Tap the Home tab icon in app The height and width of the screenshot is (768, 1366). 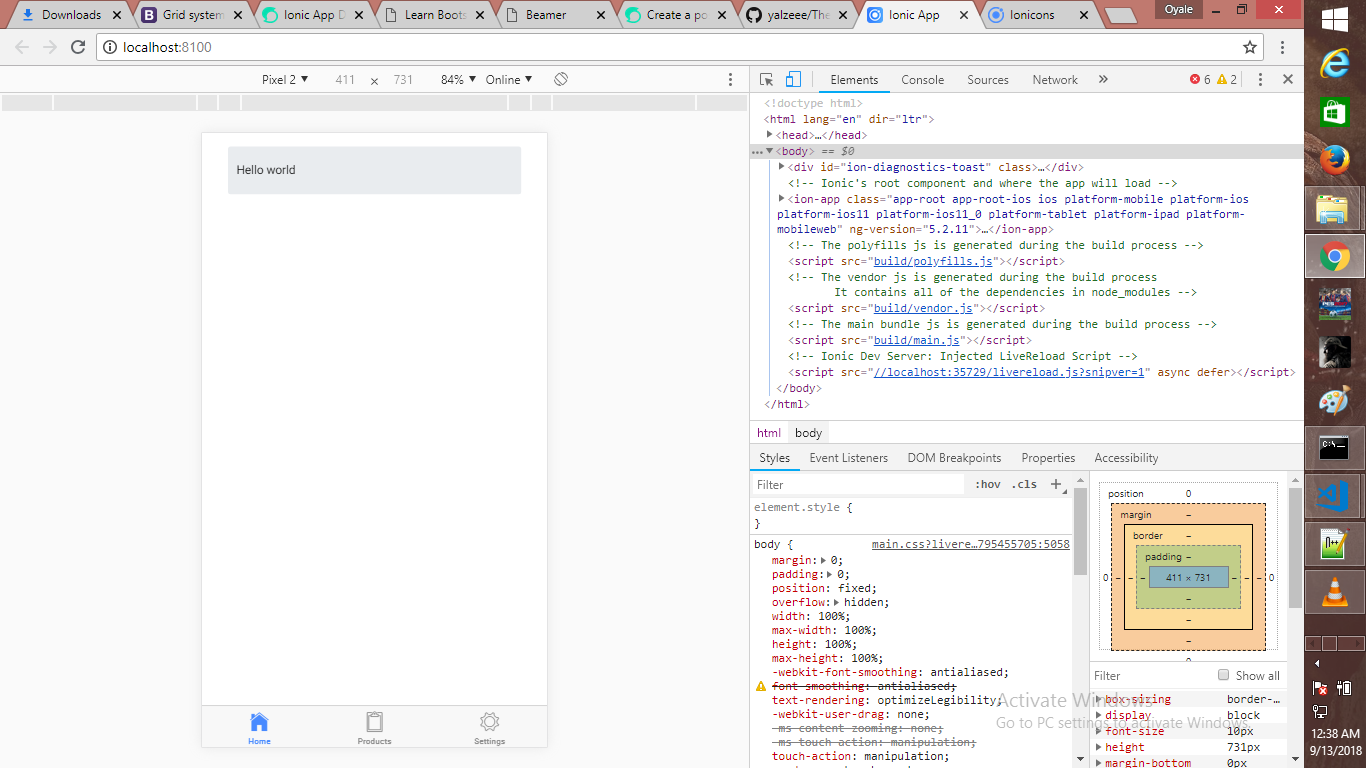point(259,723)
